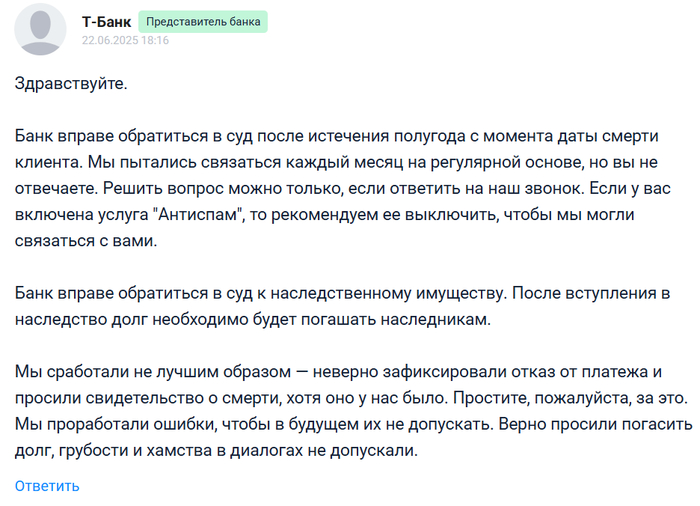
Task: Click the Представитель банка green badge
Action: click(x=203, y=21)
